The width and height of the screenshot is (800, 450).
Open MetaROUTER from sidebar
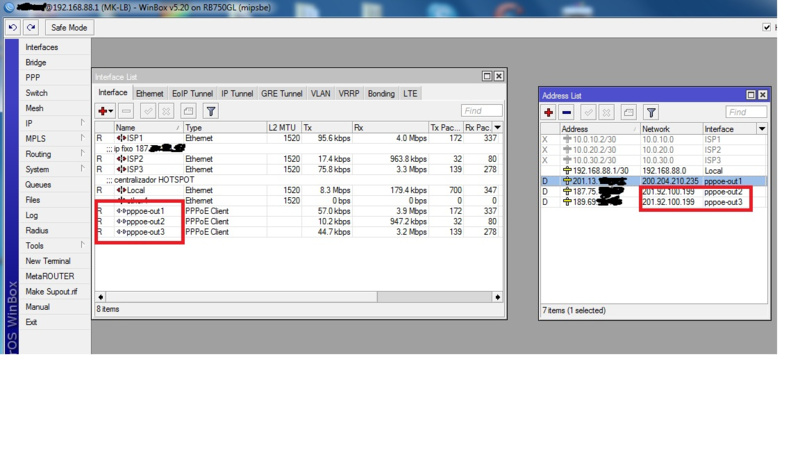pos(49,276)
